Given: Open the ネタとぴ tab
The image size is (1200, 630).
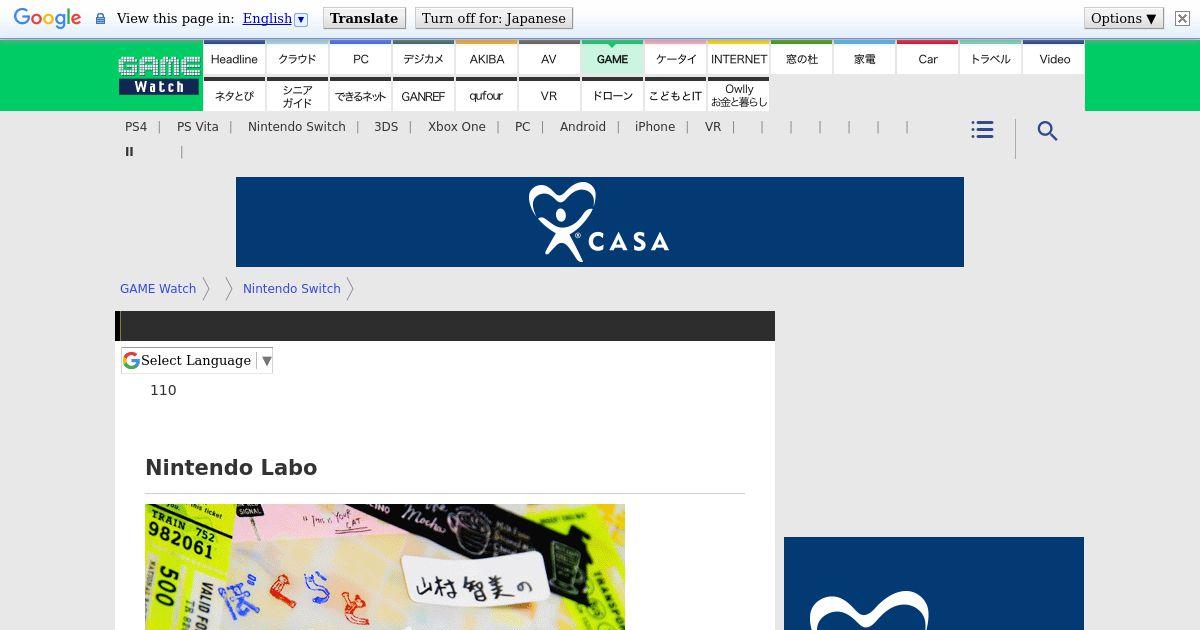Looking at the screenshot, I should coord(234,96).
